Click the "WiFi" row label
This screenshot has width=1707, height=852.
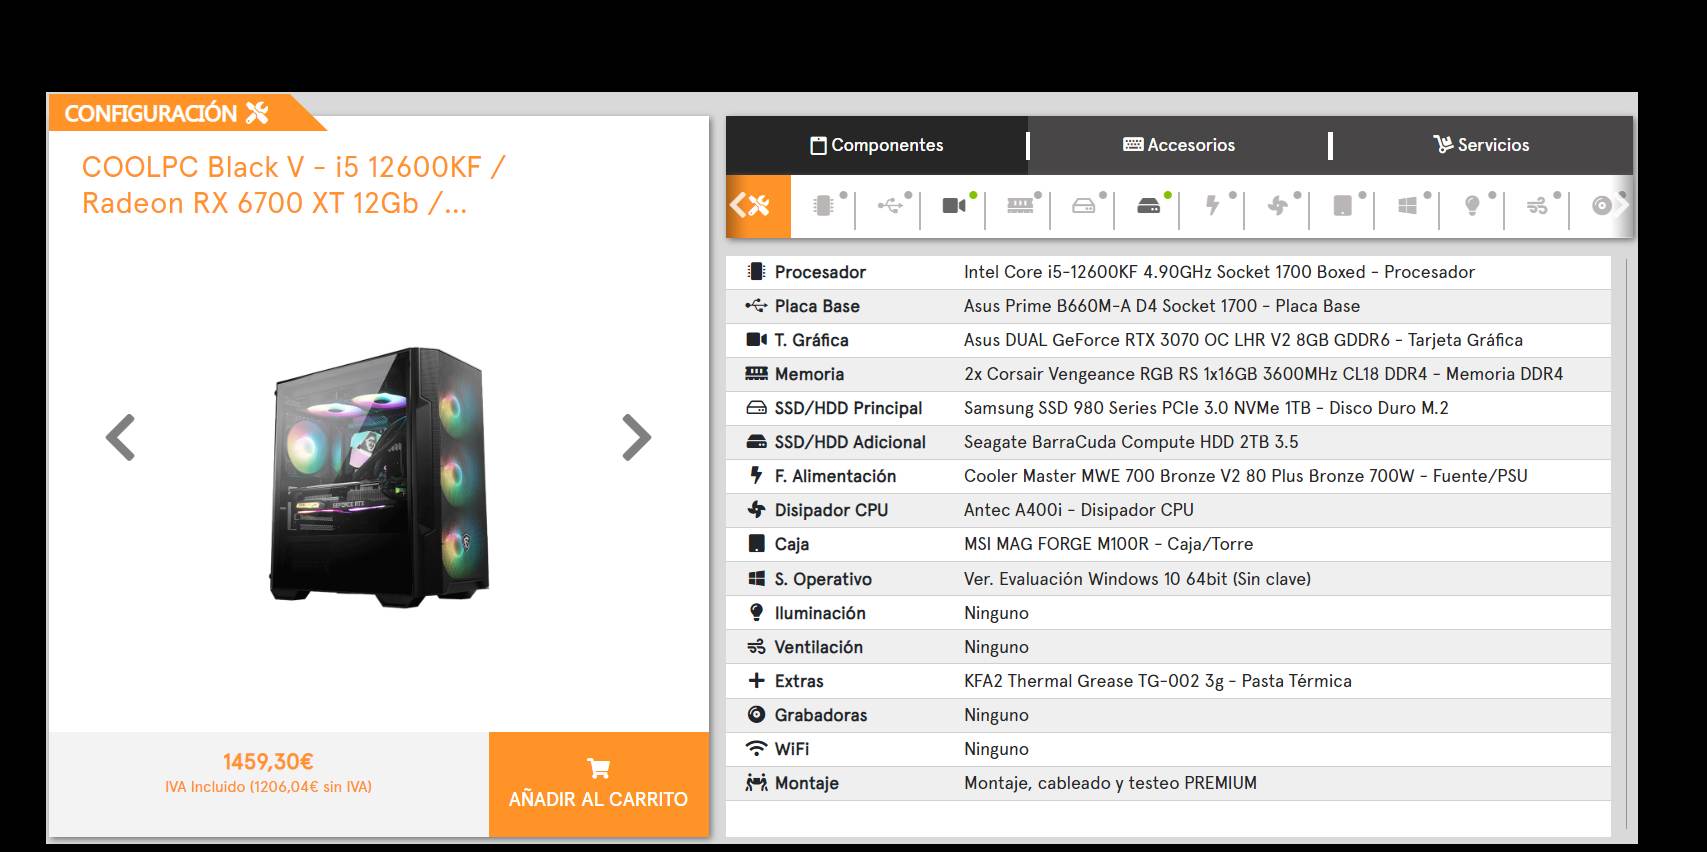[x=792, y=749]
